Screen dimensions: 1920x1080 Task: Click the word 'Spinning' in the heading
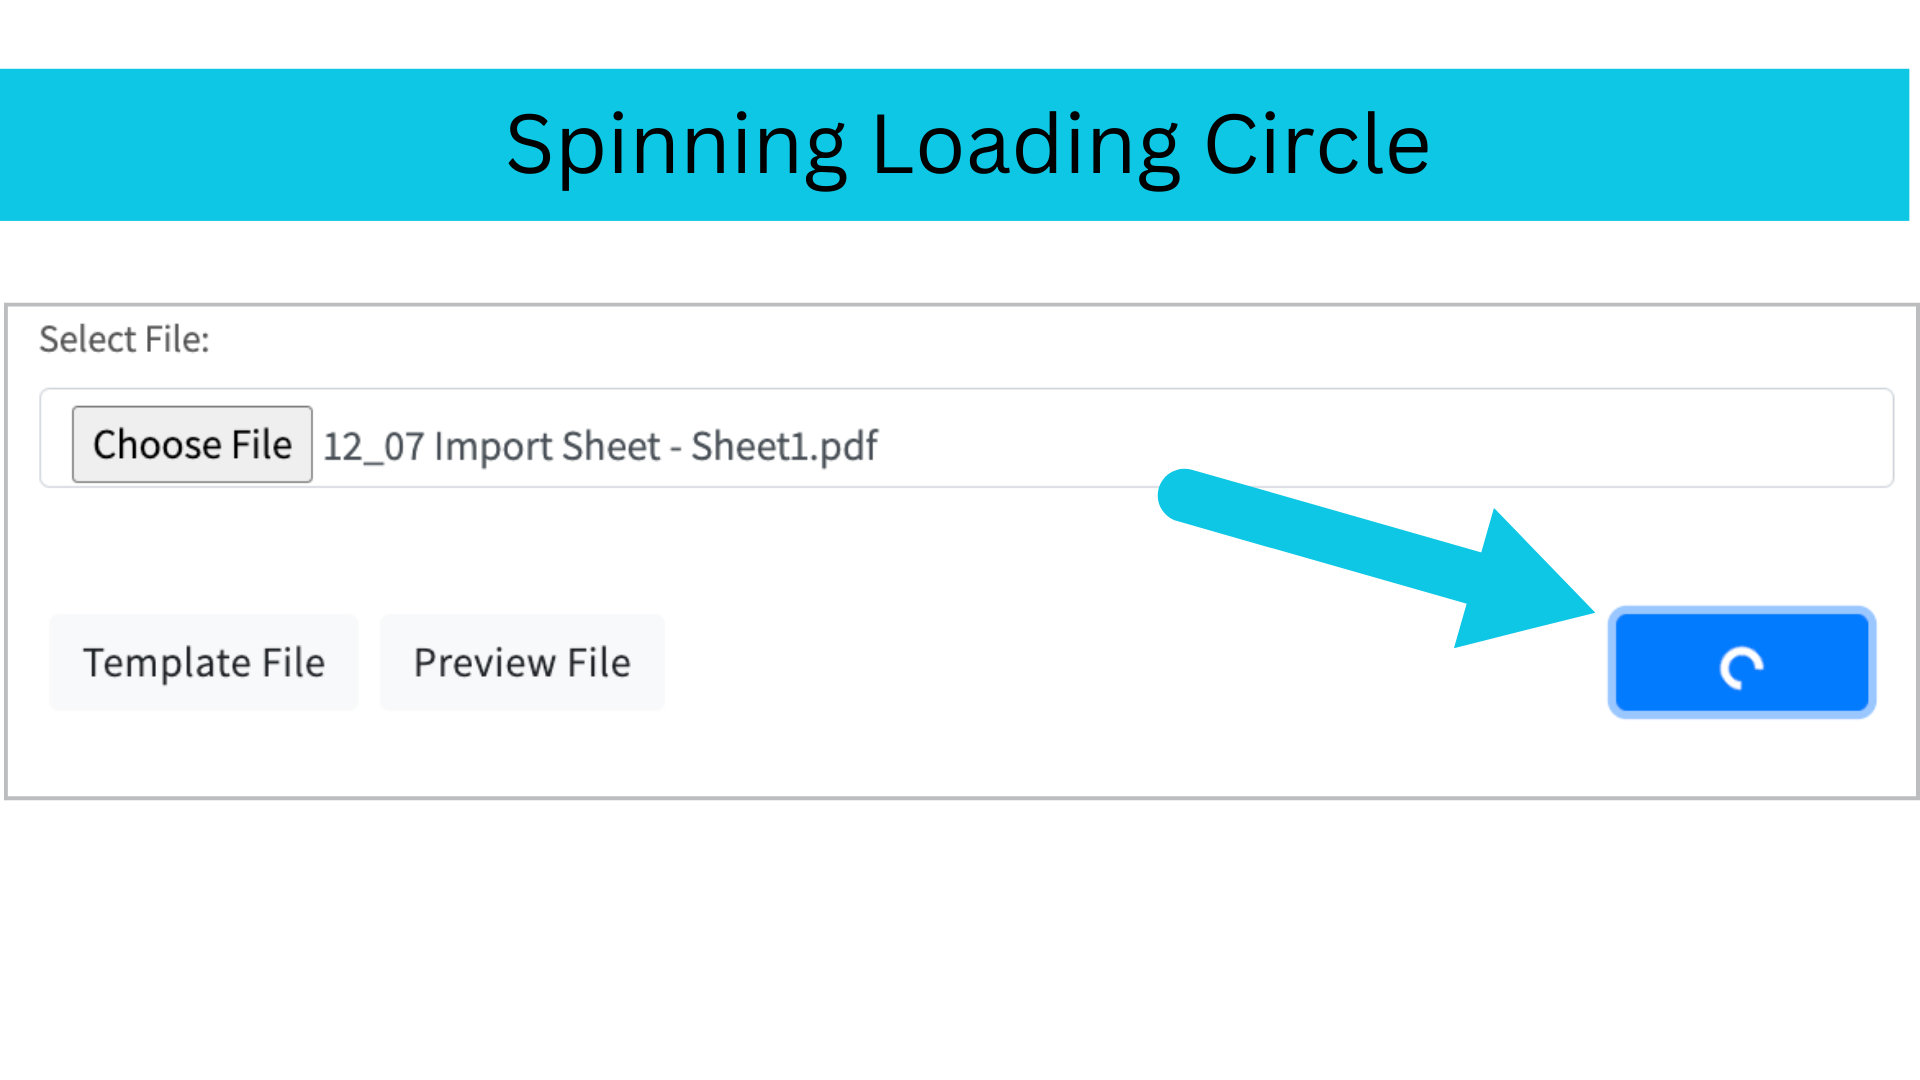tap(676, 146)
